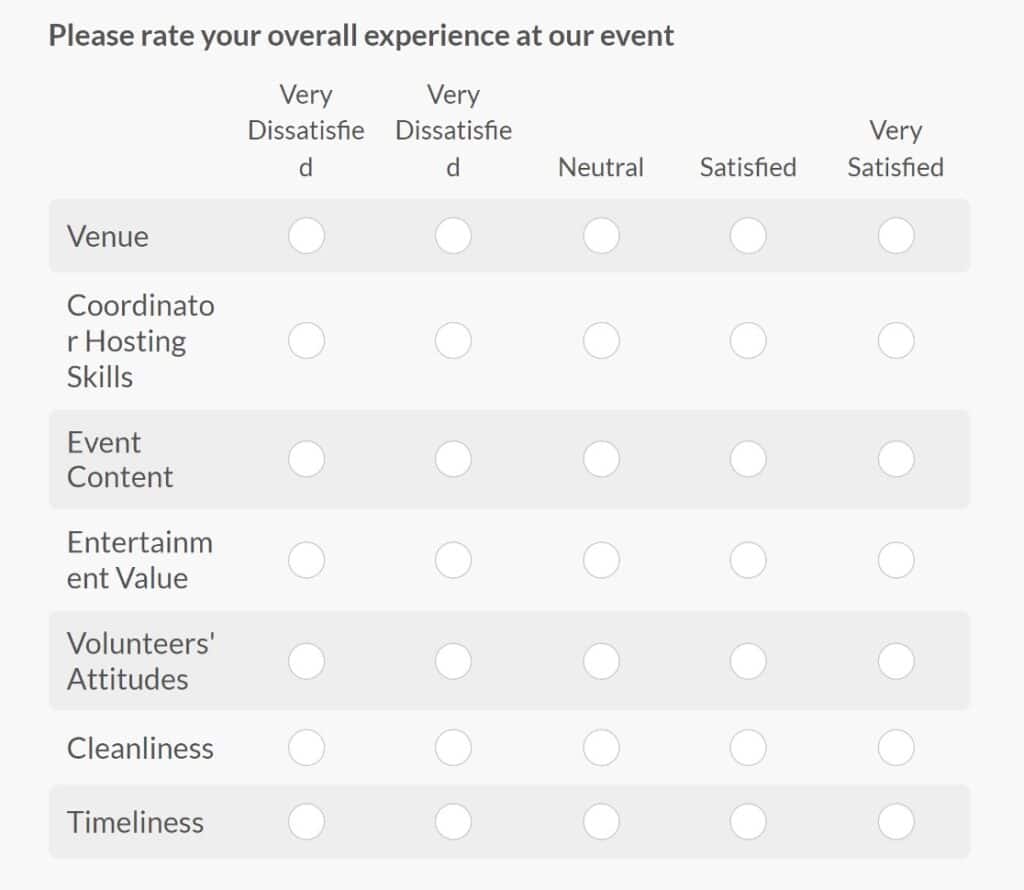Rate Venue as Very Satisfied
Image resolution: width=1024 pixels, height=890 pixels.
[x=895, y=236]
